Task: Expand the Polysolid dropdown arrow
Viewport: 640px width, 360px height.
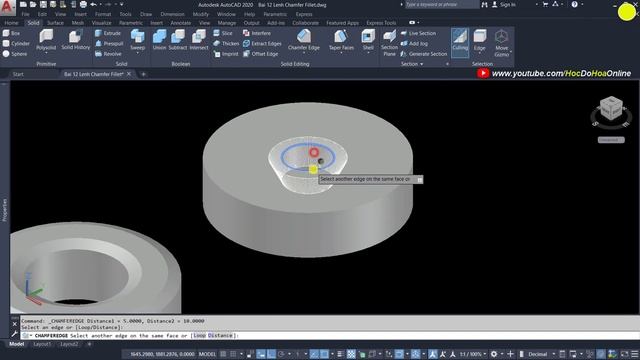Action: pyautogui.click(x=46, y=53)
